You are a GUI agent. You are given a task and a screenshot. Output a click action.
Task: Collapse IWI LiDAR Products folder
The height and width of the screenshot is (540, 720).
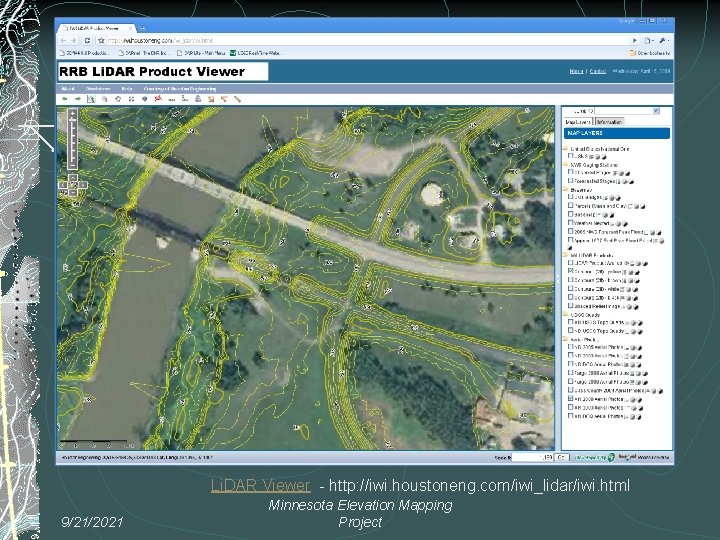pyautogui.click(x=566, y=255)
